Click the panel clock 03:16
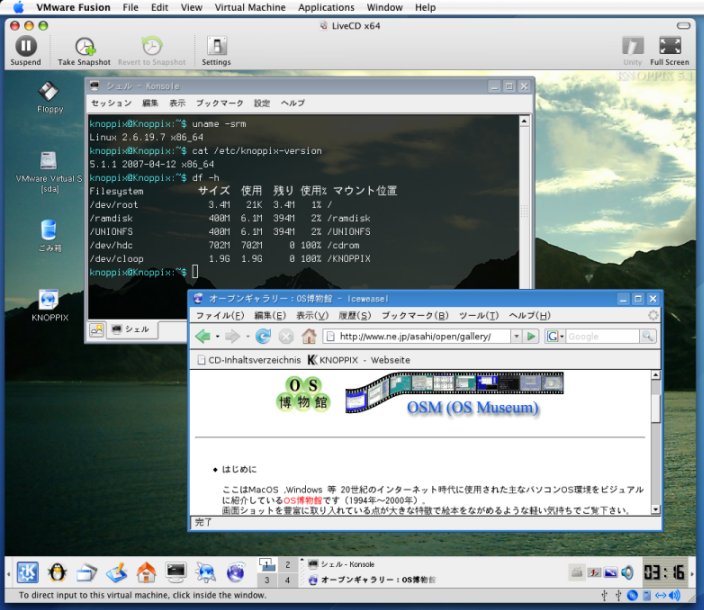 (664, 572)
